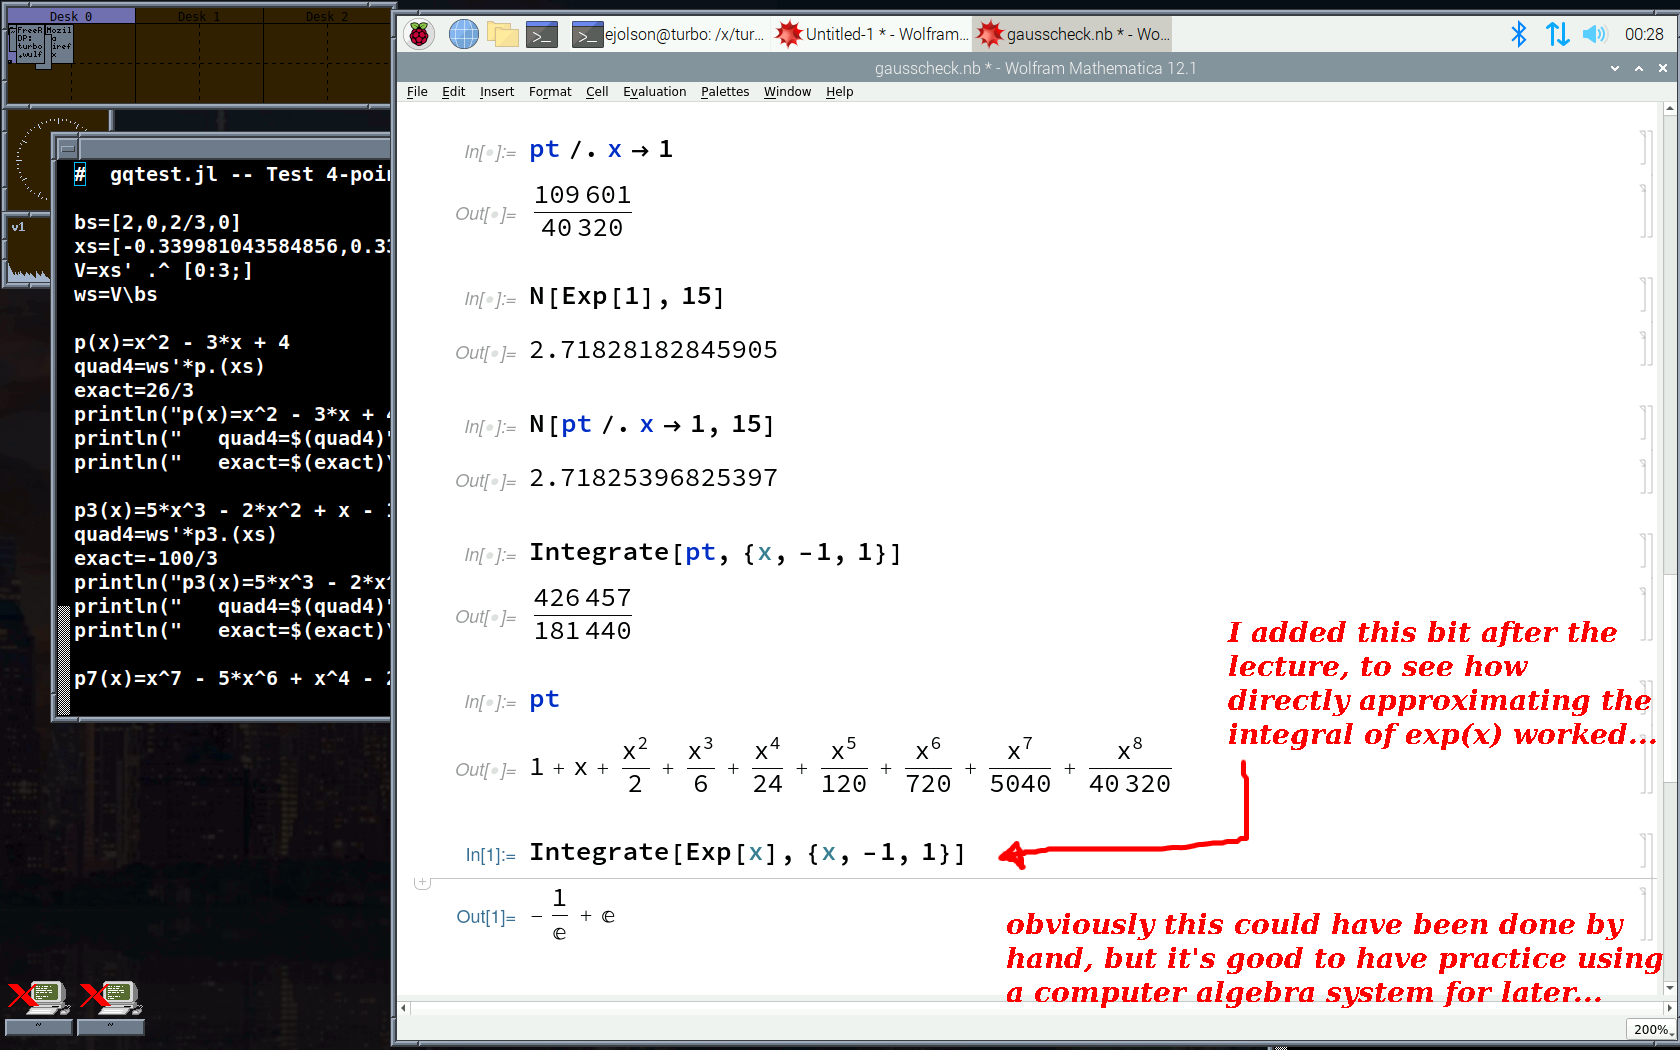The height and width of the screenshot is (1050, 1680).
Task: Open the 200% magnification dropdown
Action: coord(1651,1029)
